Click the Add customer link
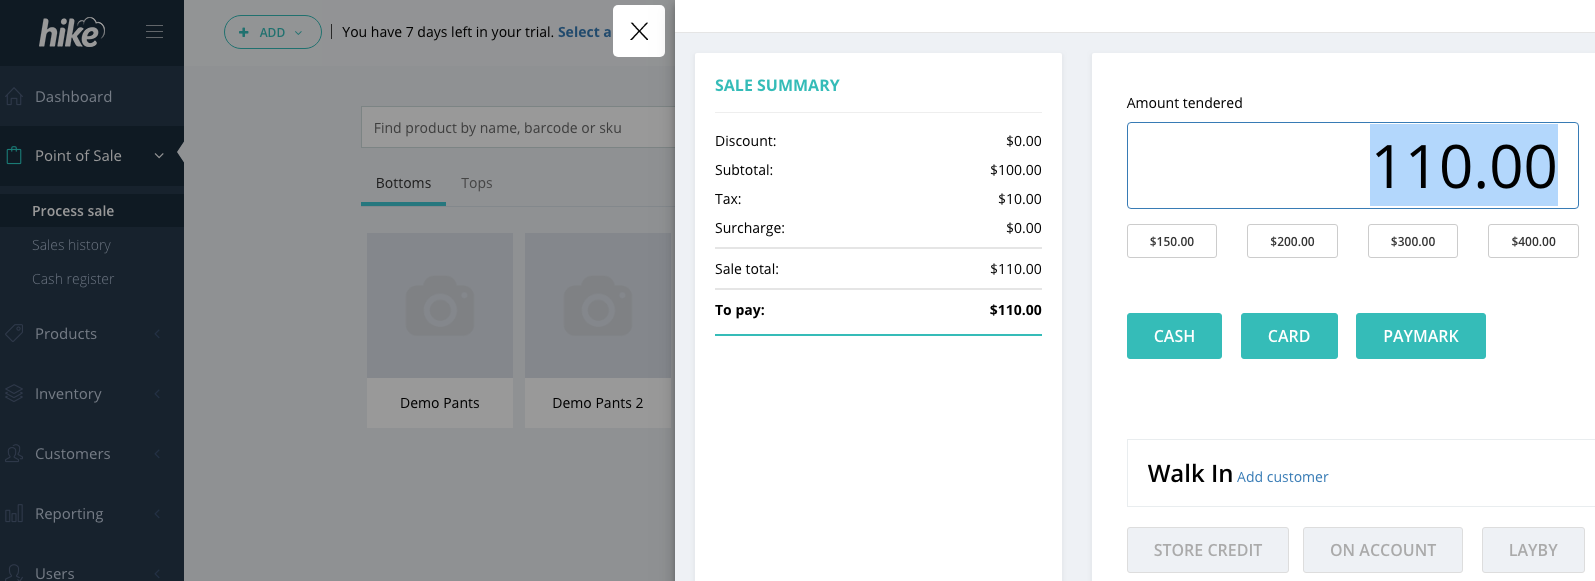Image resolution: width=1595 pixels, height=581 pixels. 1282,477
